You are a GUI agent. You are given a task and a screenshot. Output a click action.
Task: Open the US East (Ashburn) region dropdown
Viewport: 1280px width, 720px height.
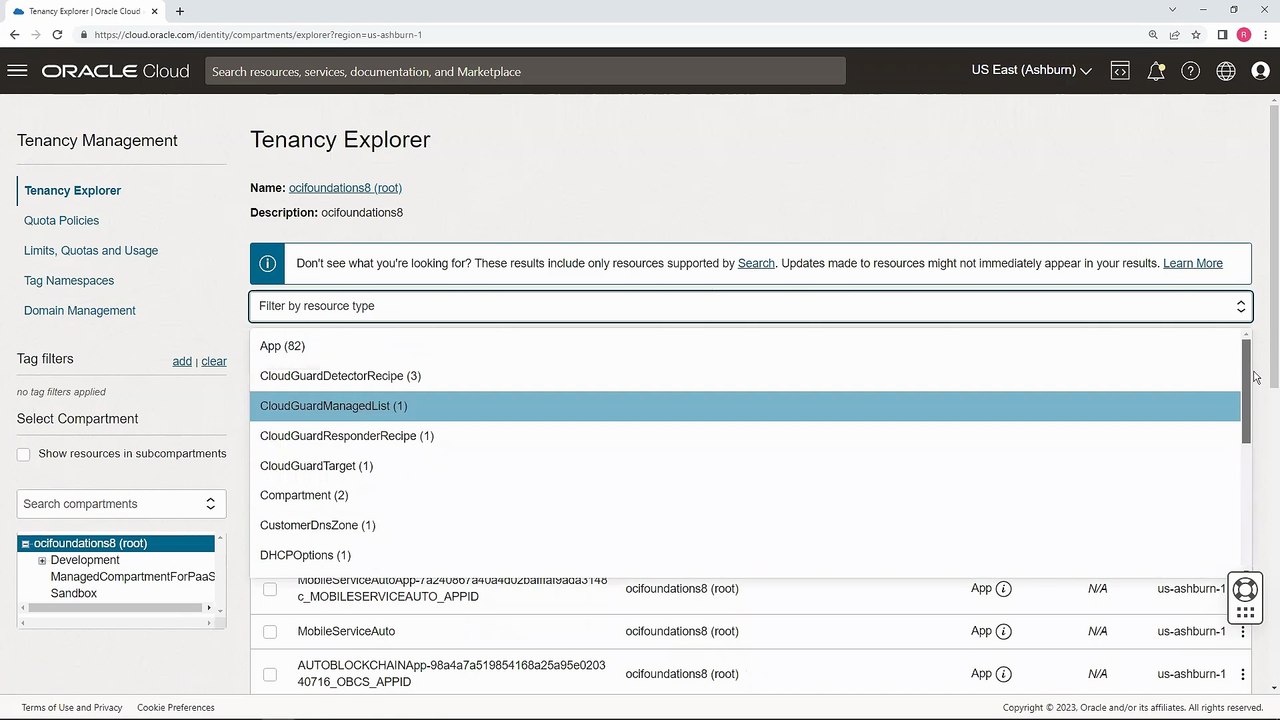click(x=1031, y=70)
